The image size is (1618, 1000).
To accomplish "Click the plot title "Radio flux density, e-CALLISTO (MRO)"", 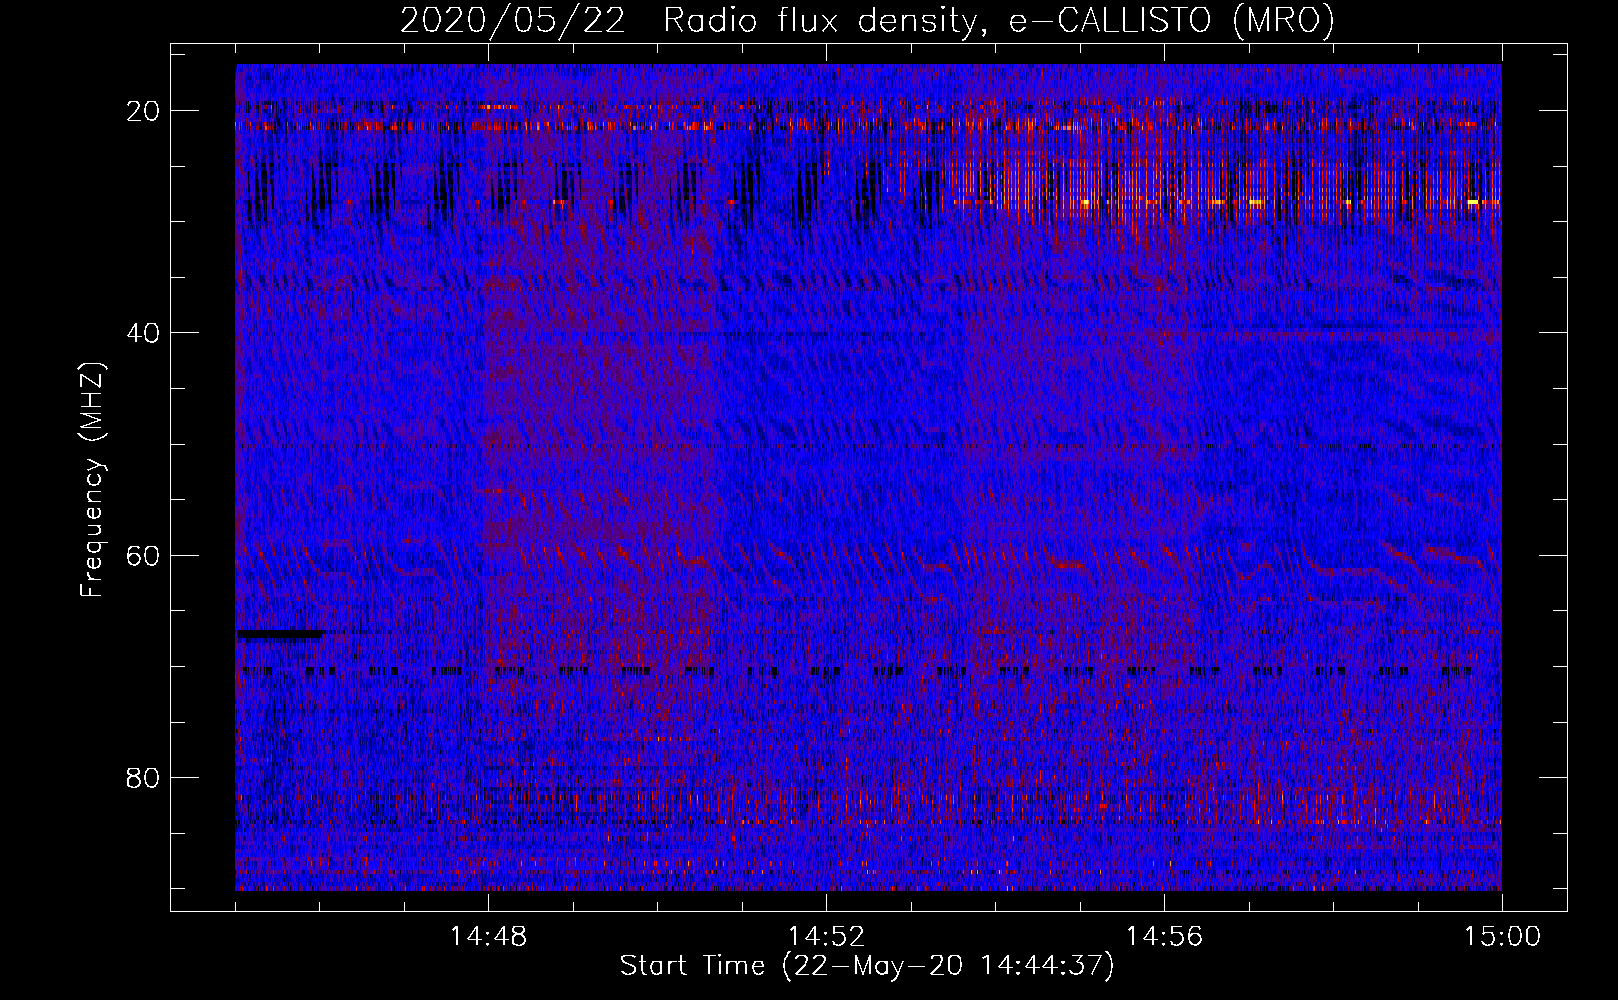I will 999,21.
